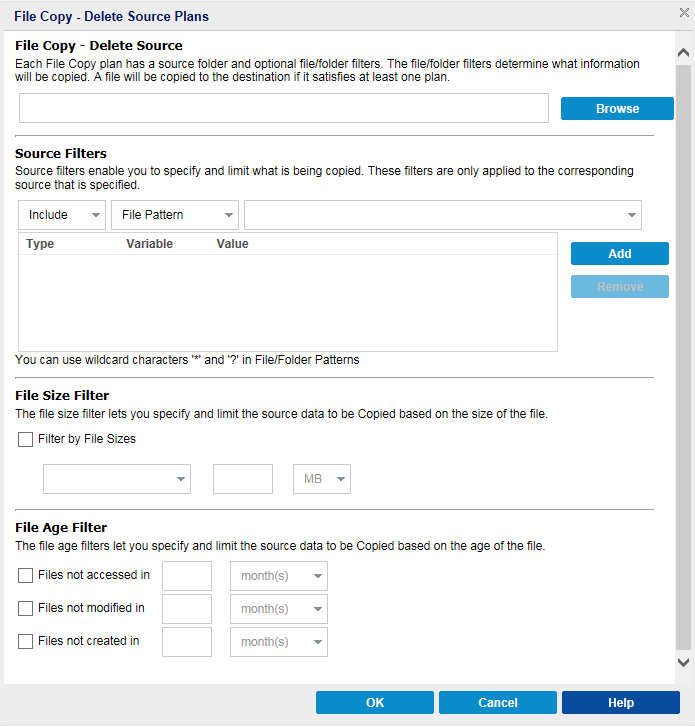Image resolution: width=695 pixels, height=727 pixels.
Task: Open the filter value combo box
Action: coord(442,215)
